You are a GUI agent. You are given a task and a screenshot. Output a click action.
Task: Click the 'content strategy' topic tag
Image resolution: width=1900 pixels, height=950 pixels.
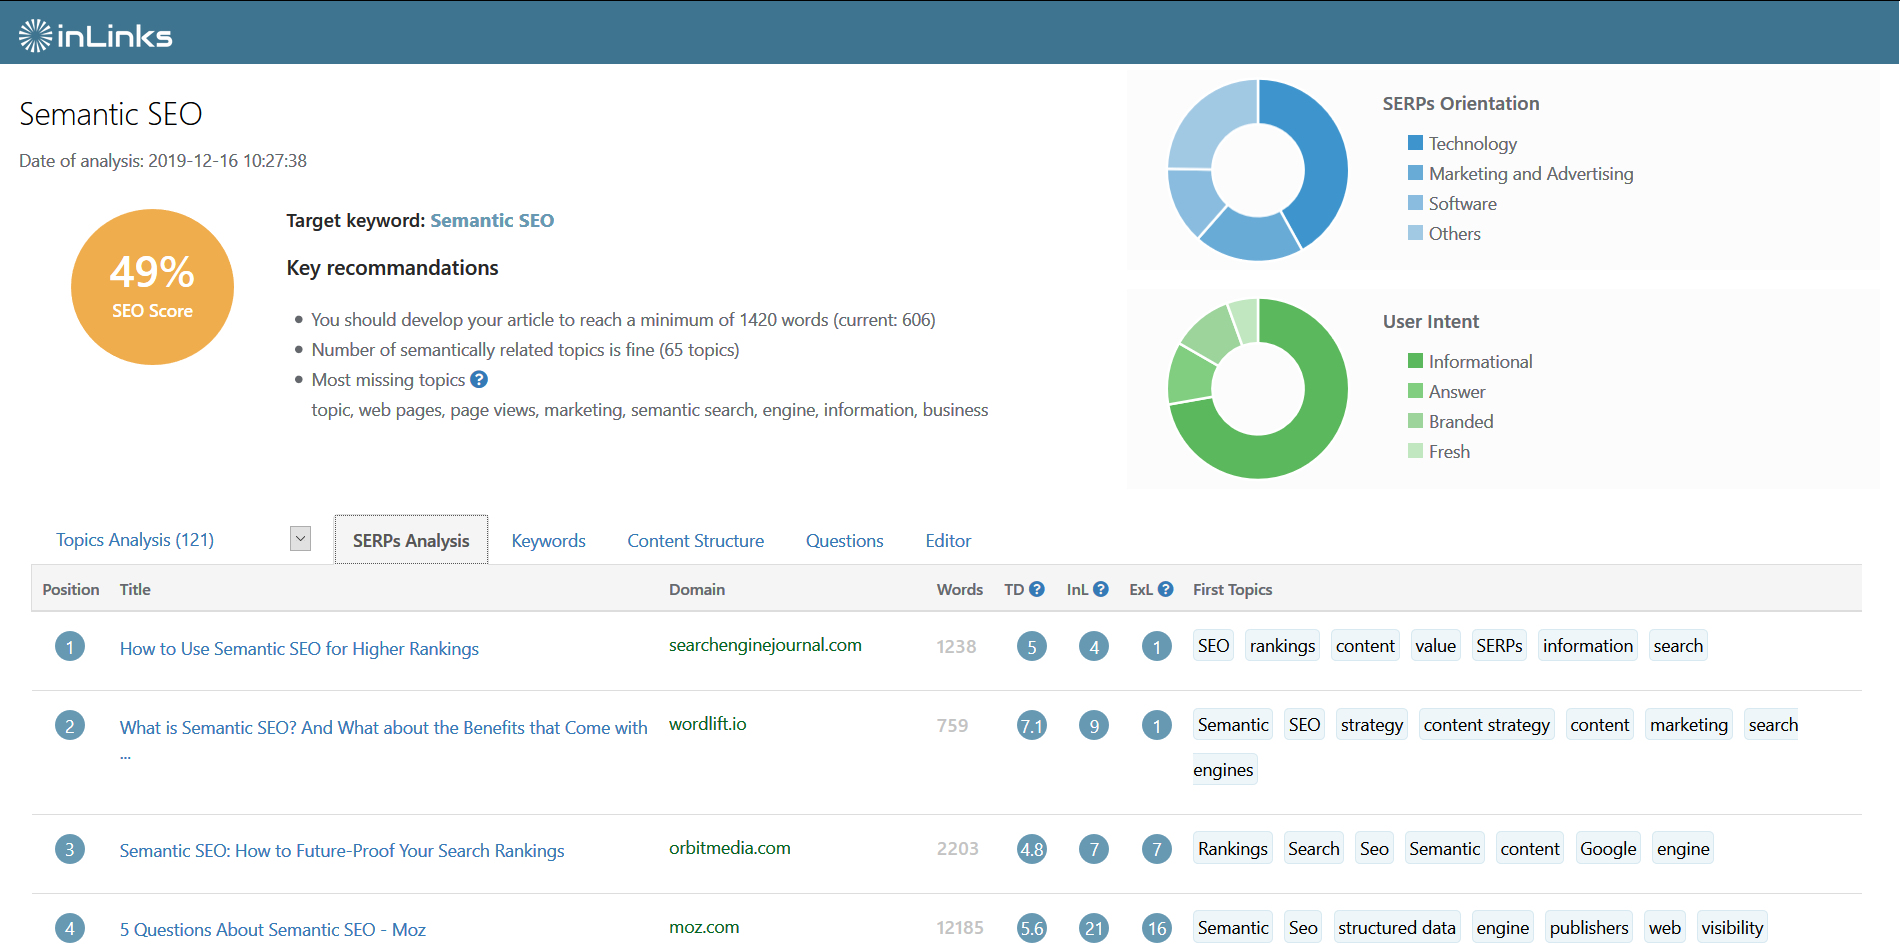click(x=1486, y=725)
